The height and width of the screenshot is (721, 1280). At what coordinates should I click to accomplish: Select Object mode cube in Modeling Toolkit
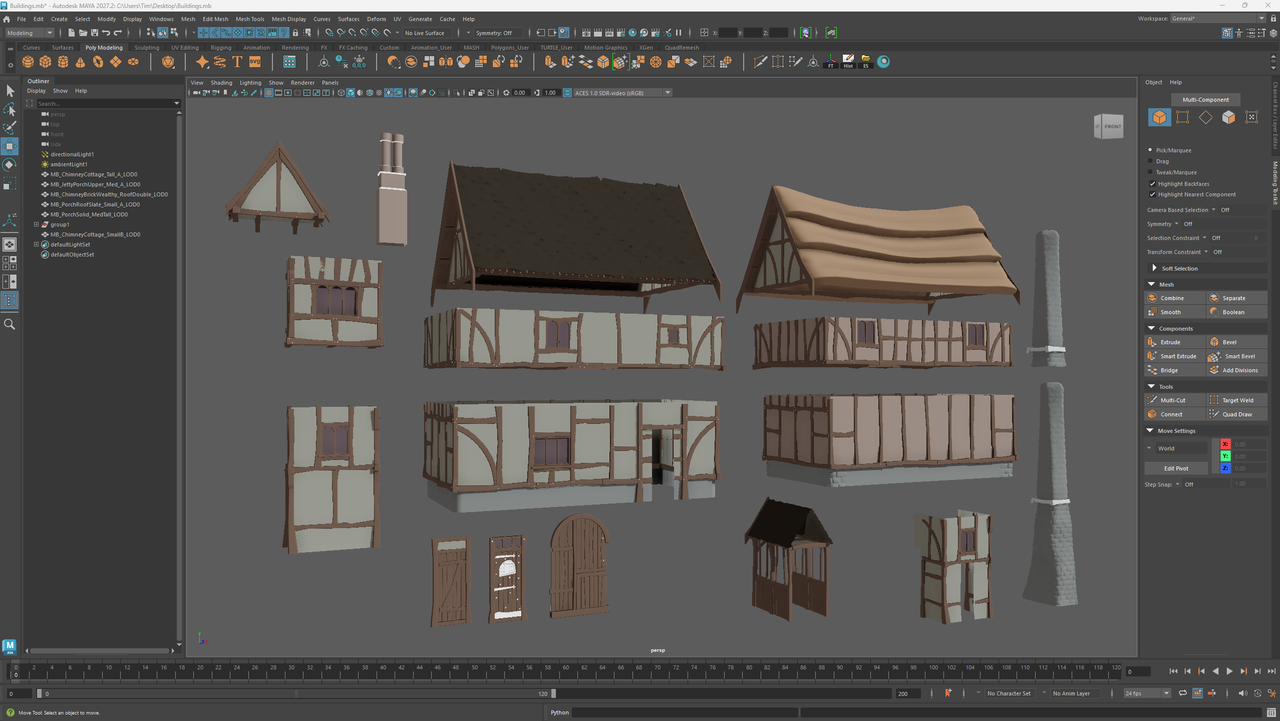pos(1159,117)
